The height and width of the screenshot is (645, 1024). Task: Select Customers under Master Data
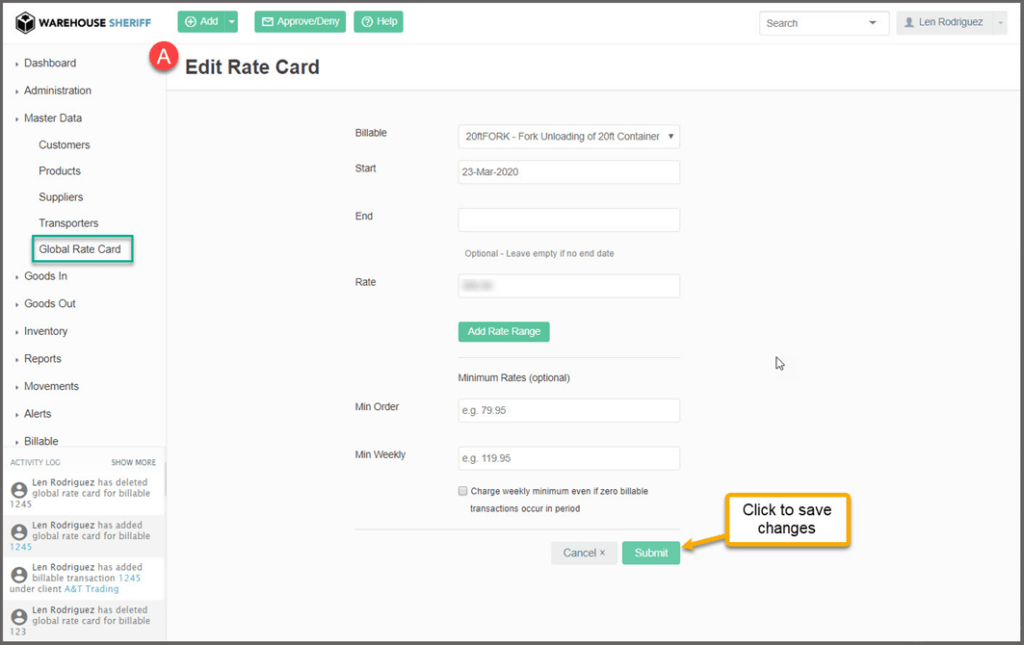(x=64, y=145)
